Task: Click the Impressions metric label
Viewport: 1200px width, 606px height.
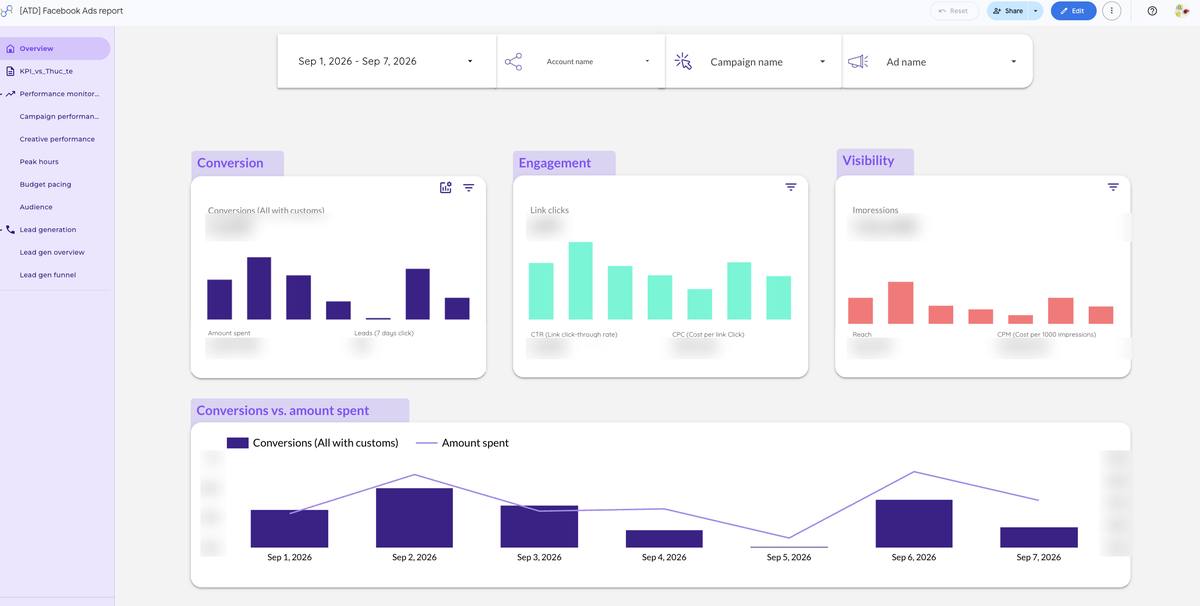Action: coord(875,210)
